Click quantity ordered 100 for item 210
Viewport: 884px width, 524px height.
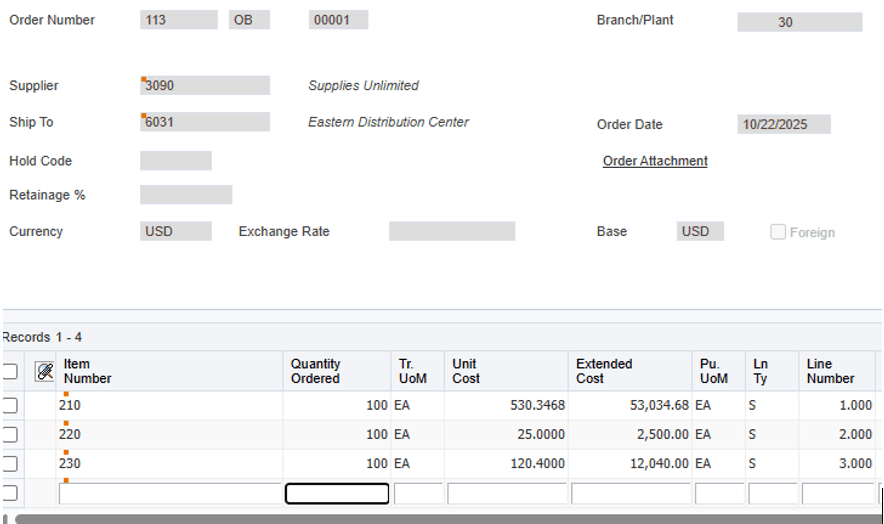(337, 406)
